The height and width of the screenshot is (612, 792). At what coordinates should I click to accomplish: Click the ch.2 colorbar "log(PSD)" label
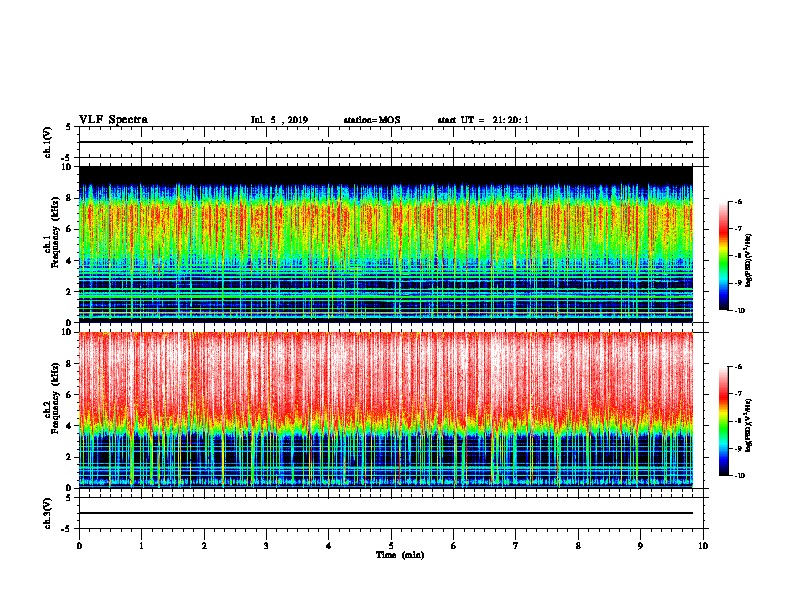click(749, 424)
